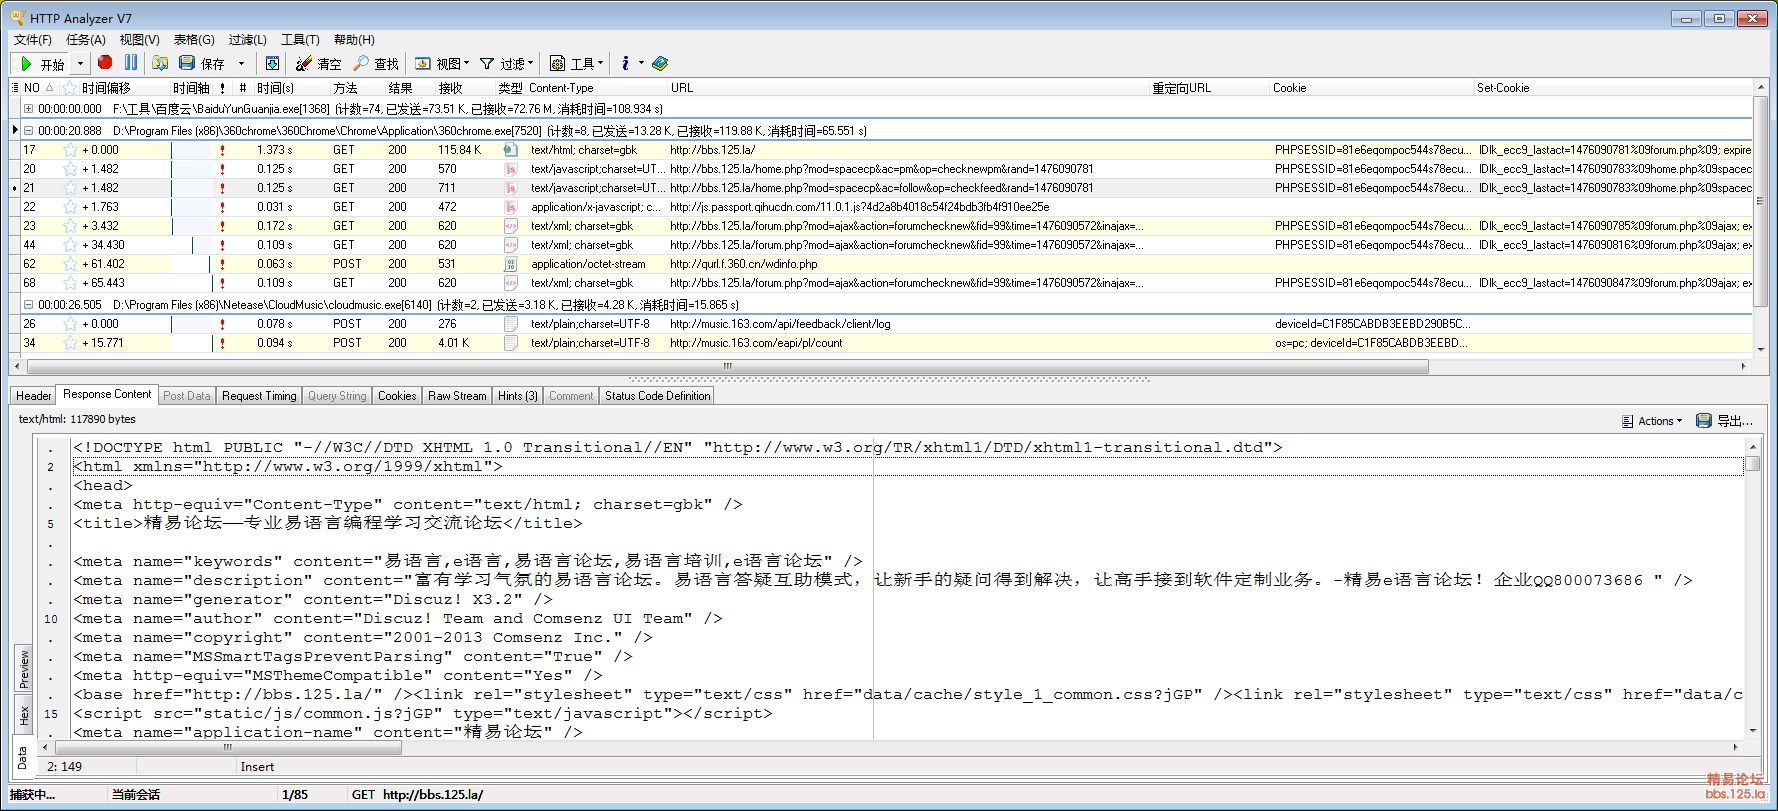Click the help book icon in toolbar
Image resolution: width=1778 pixels, height=811 pixels.
[x=660, y=63]
